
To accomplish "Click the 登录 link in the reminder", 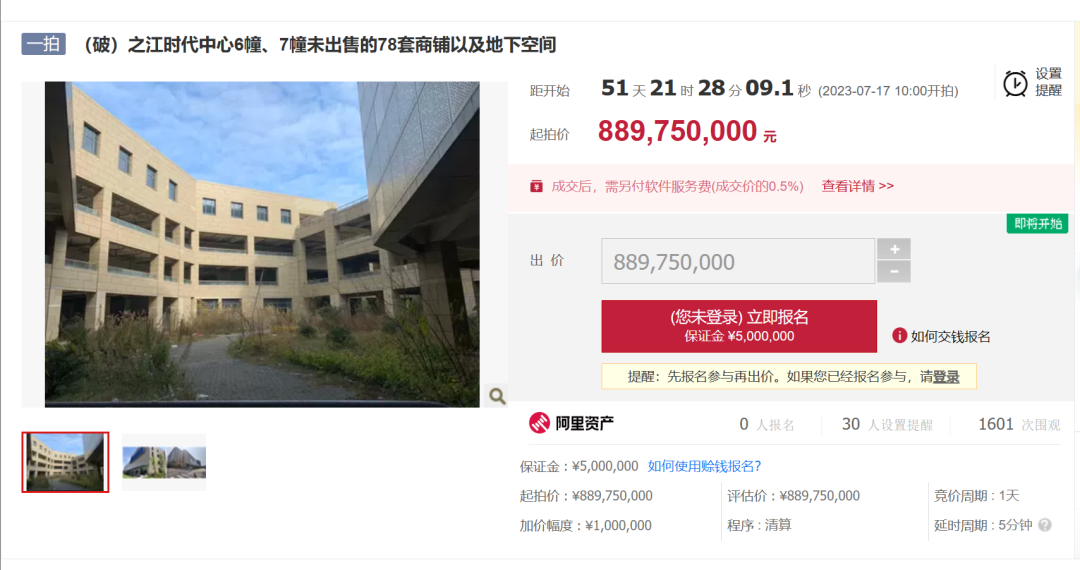I will pos(946,377).
